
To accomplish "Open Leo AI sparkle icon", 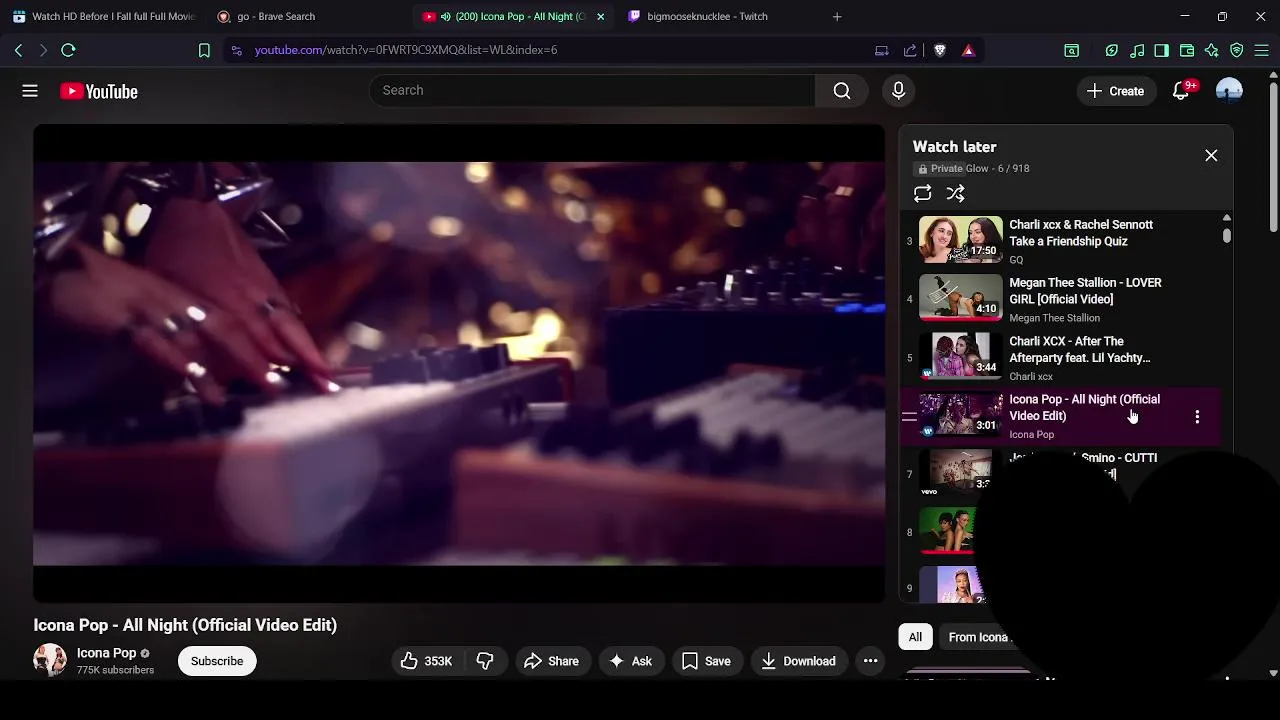I will tap(1212, 50).
